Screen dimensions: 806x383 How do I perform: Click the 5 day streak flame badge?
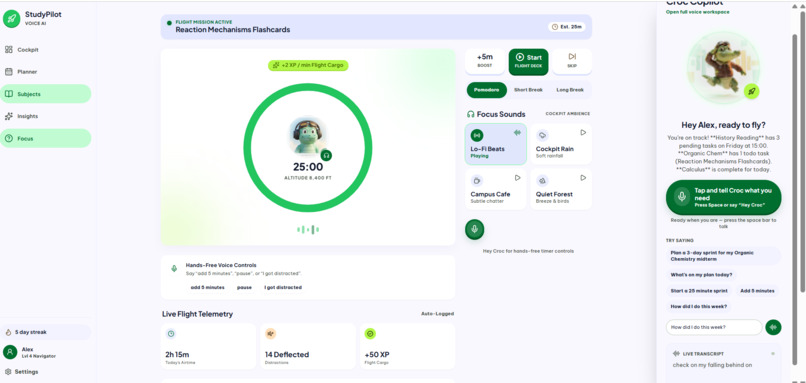coord(46,332)
